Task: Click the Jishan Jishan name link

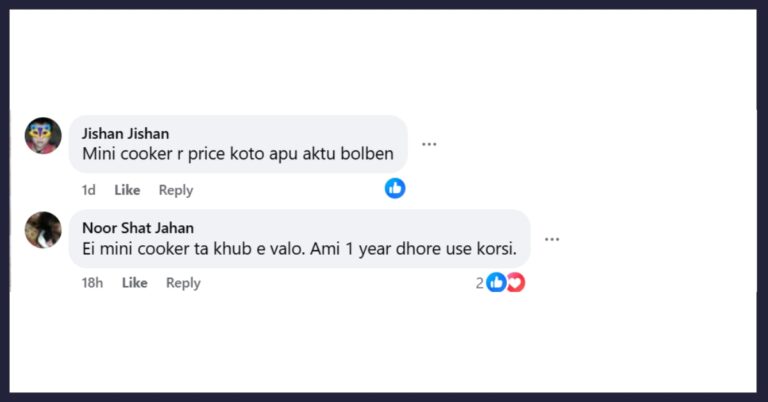Action: tap(125, 133)
